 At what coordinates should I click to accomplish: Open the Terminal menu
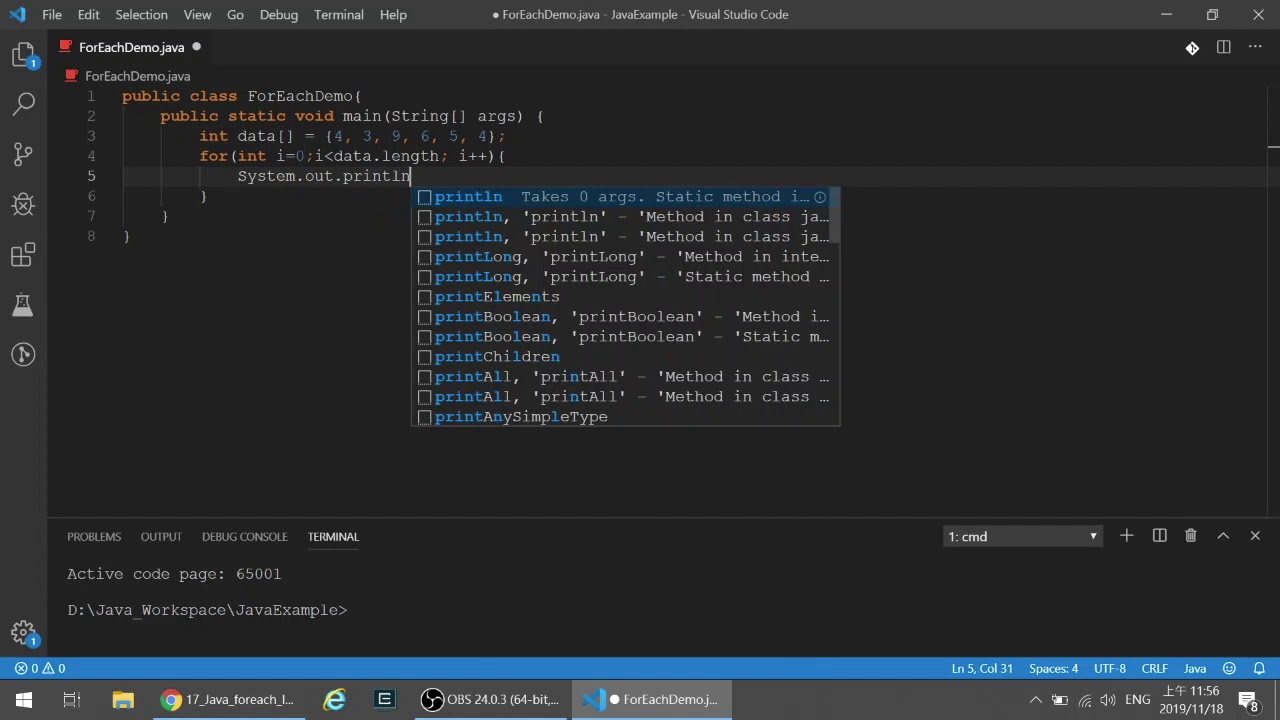tap(338, 15)
